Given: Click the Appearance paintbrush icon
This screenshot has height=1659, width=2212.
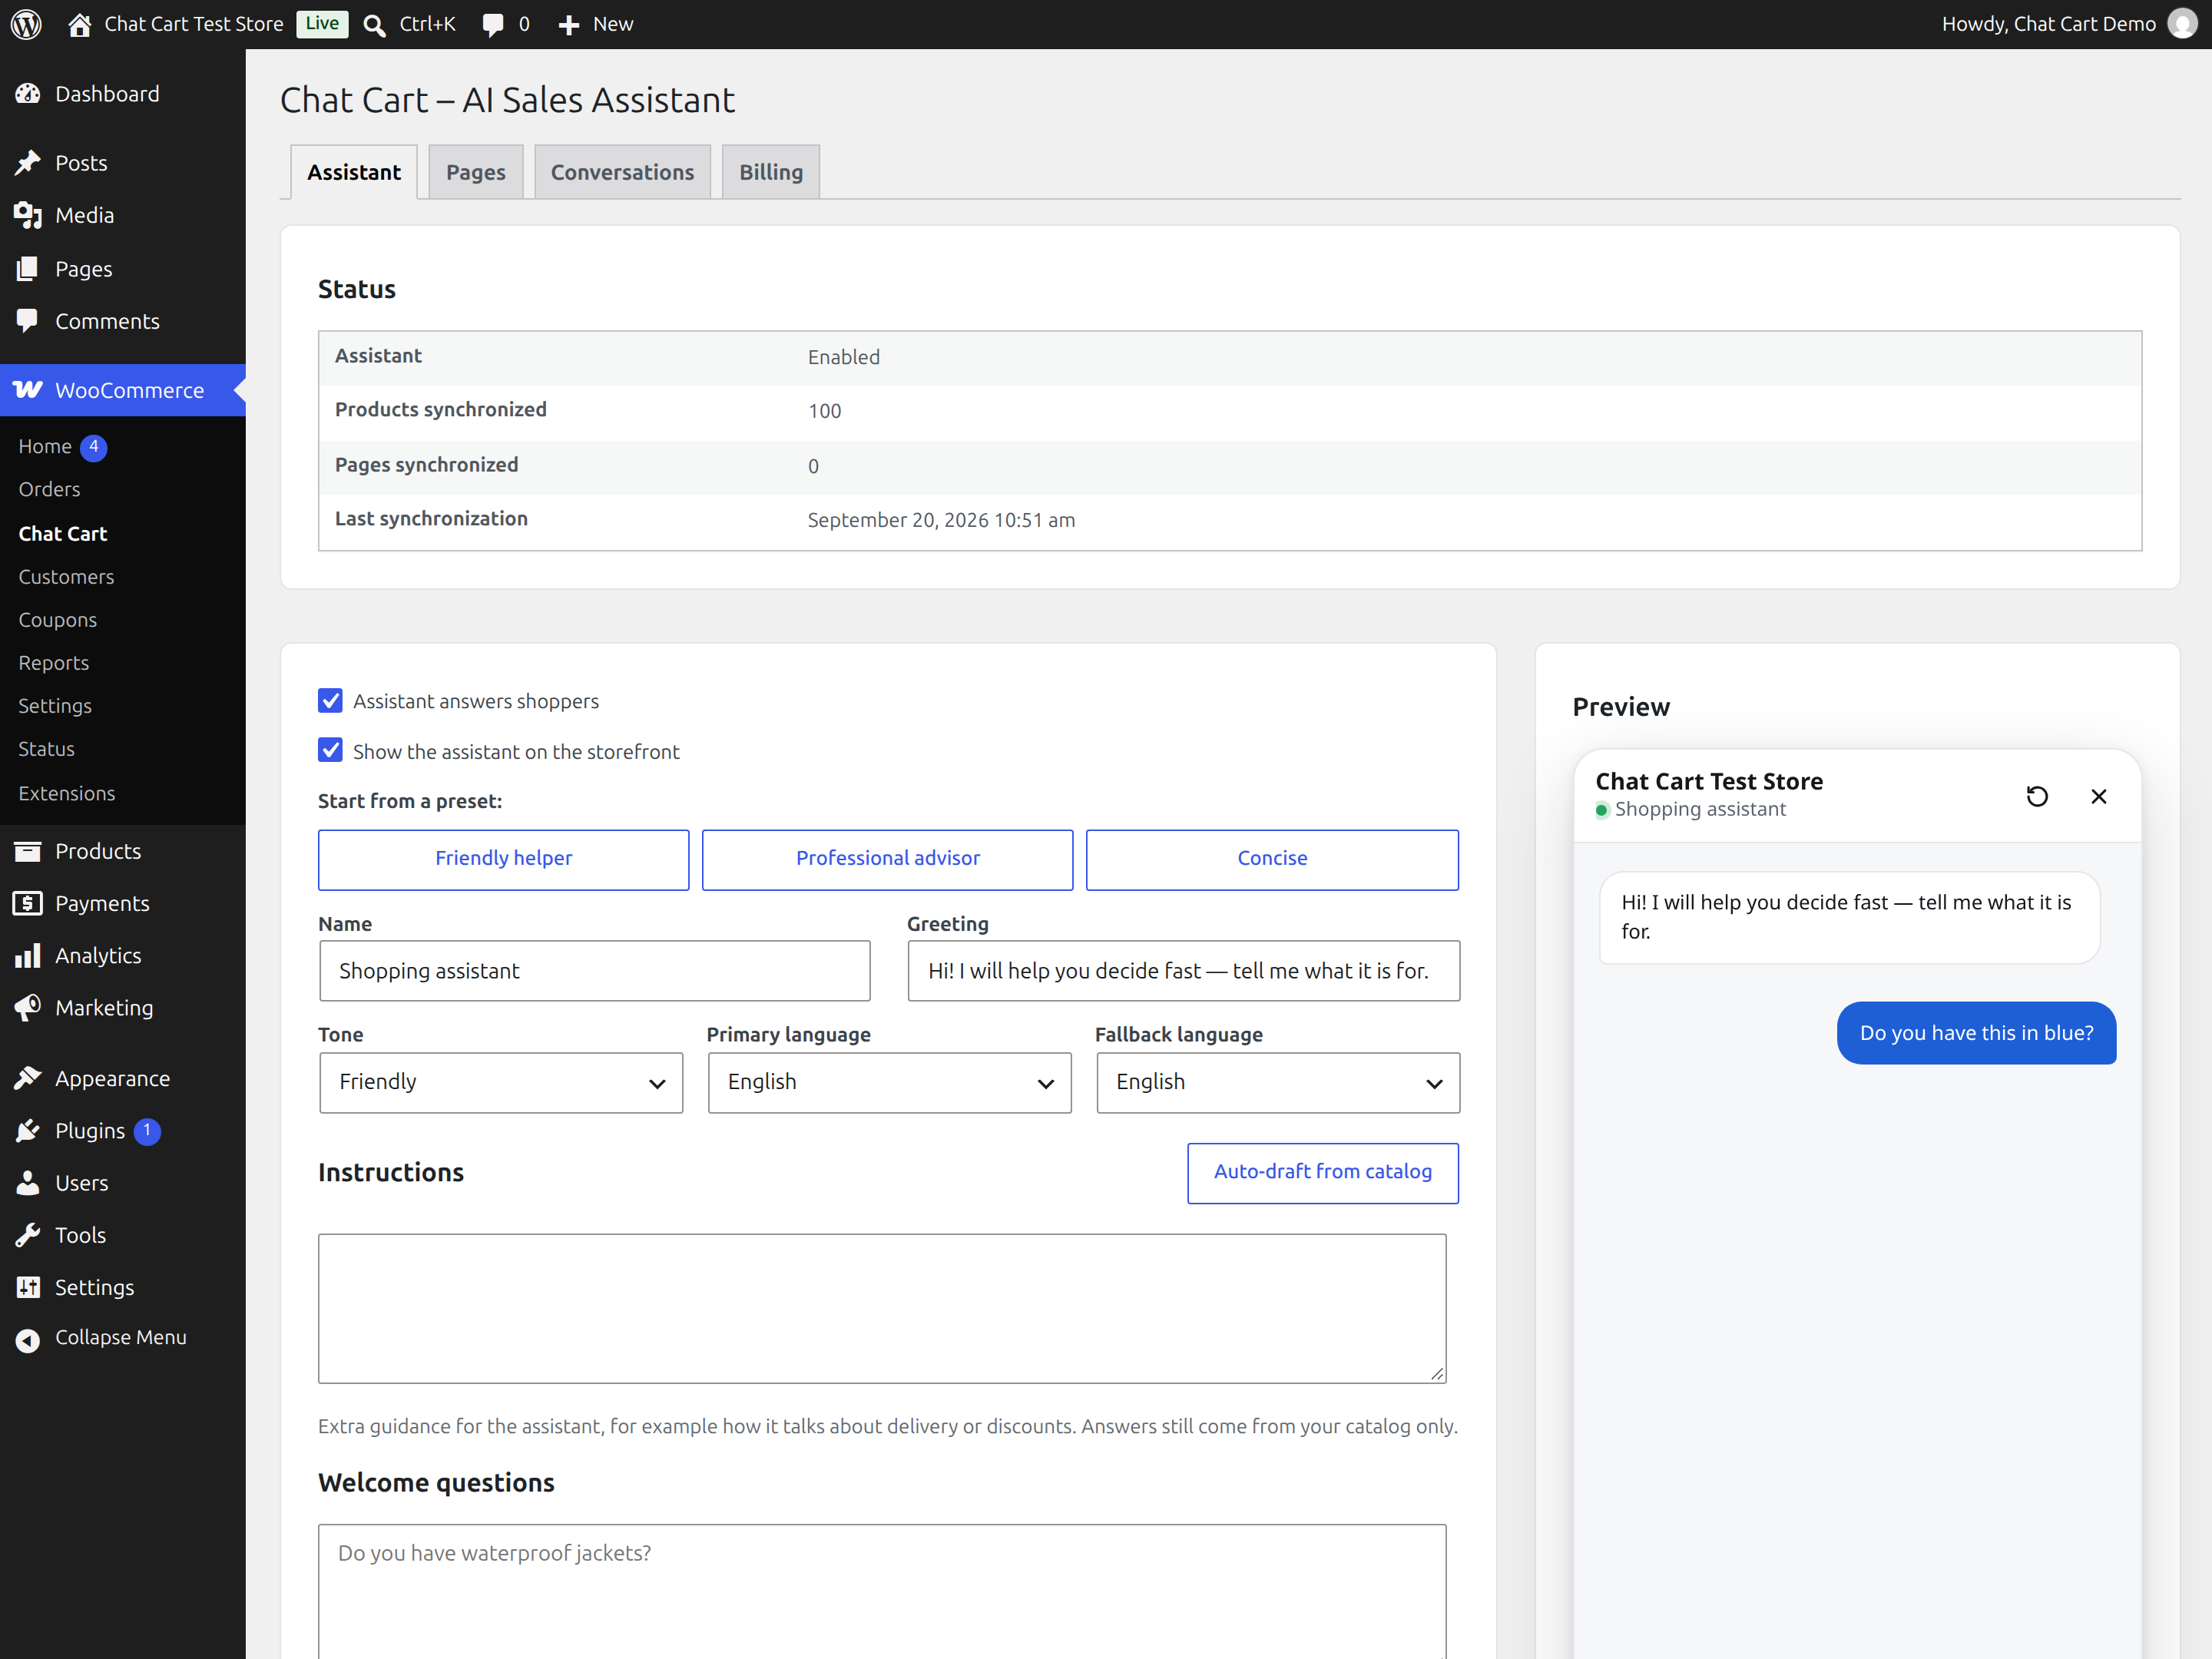Looking at the screenshot, I should point(28,1078).
